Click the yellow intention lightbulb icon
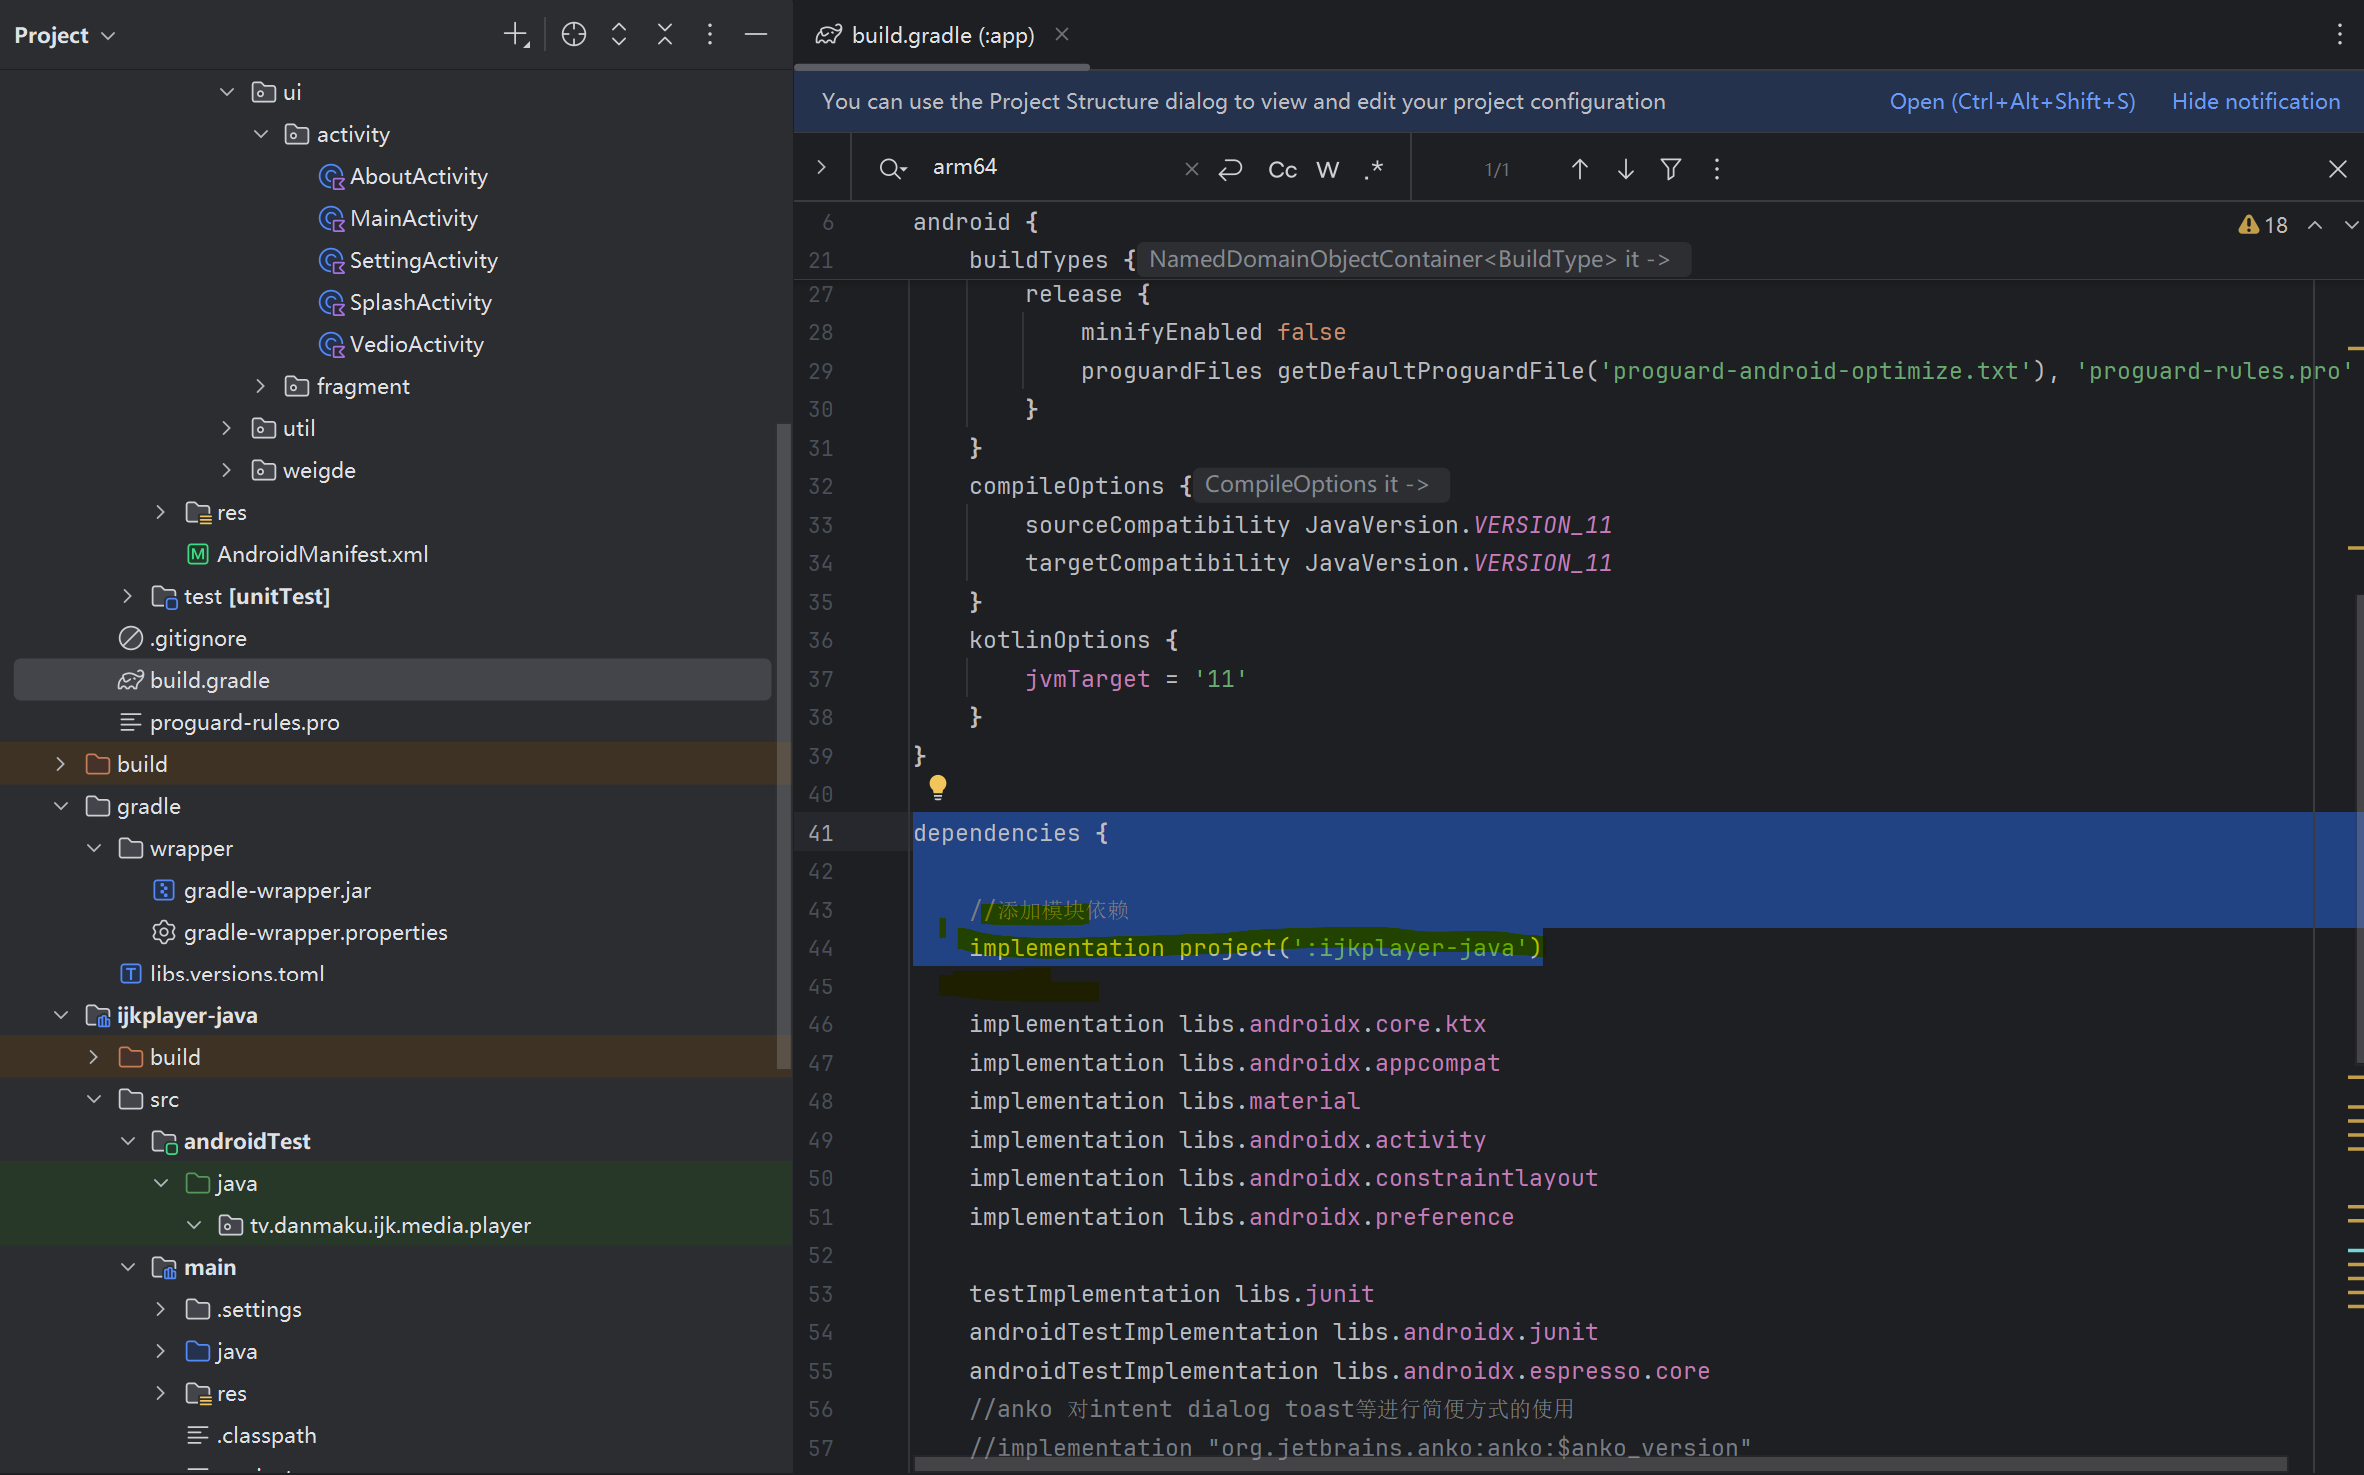Image resolution: width=2364 pixels, height=1475 pixels. (x=937, y=786)
